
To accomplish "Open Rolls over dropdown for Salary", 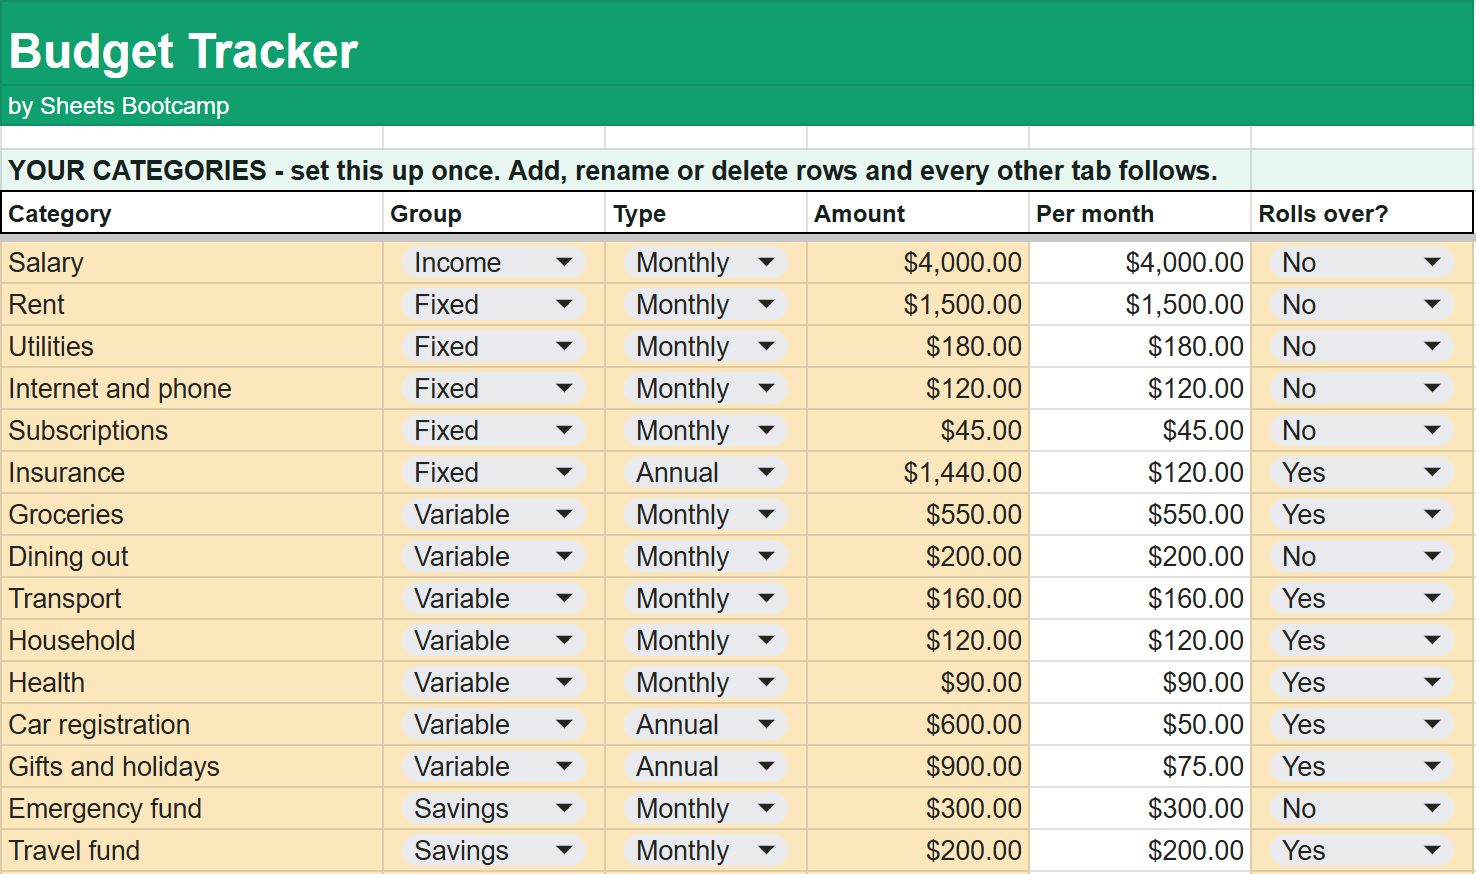I will 1362,262.
